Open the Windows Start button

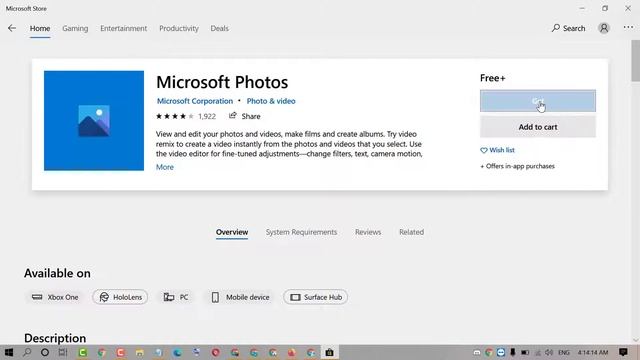click(9, 352)
